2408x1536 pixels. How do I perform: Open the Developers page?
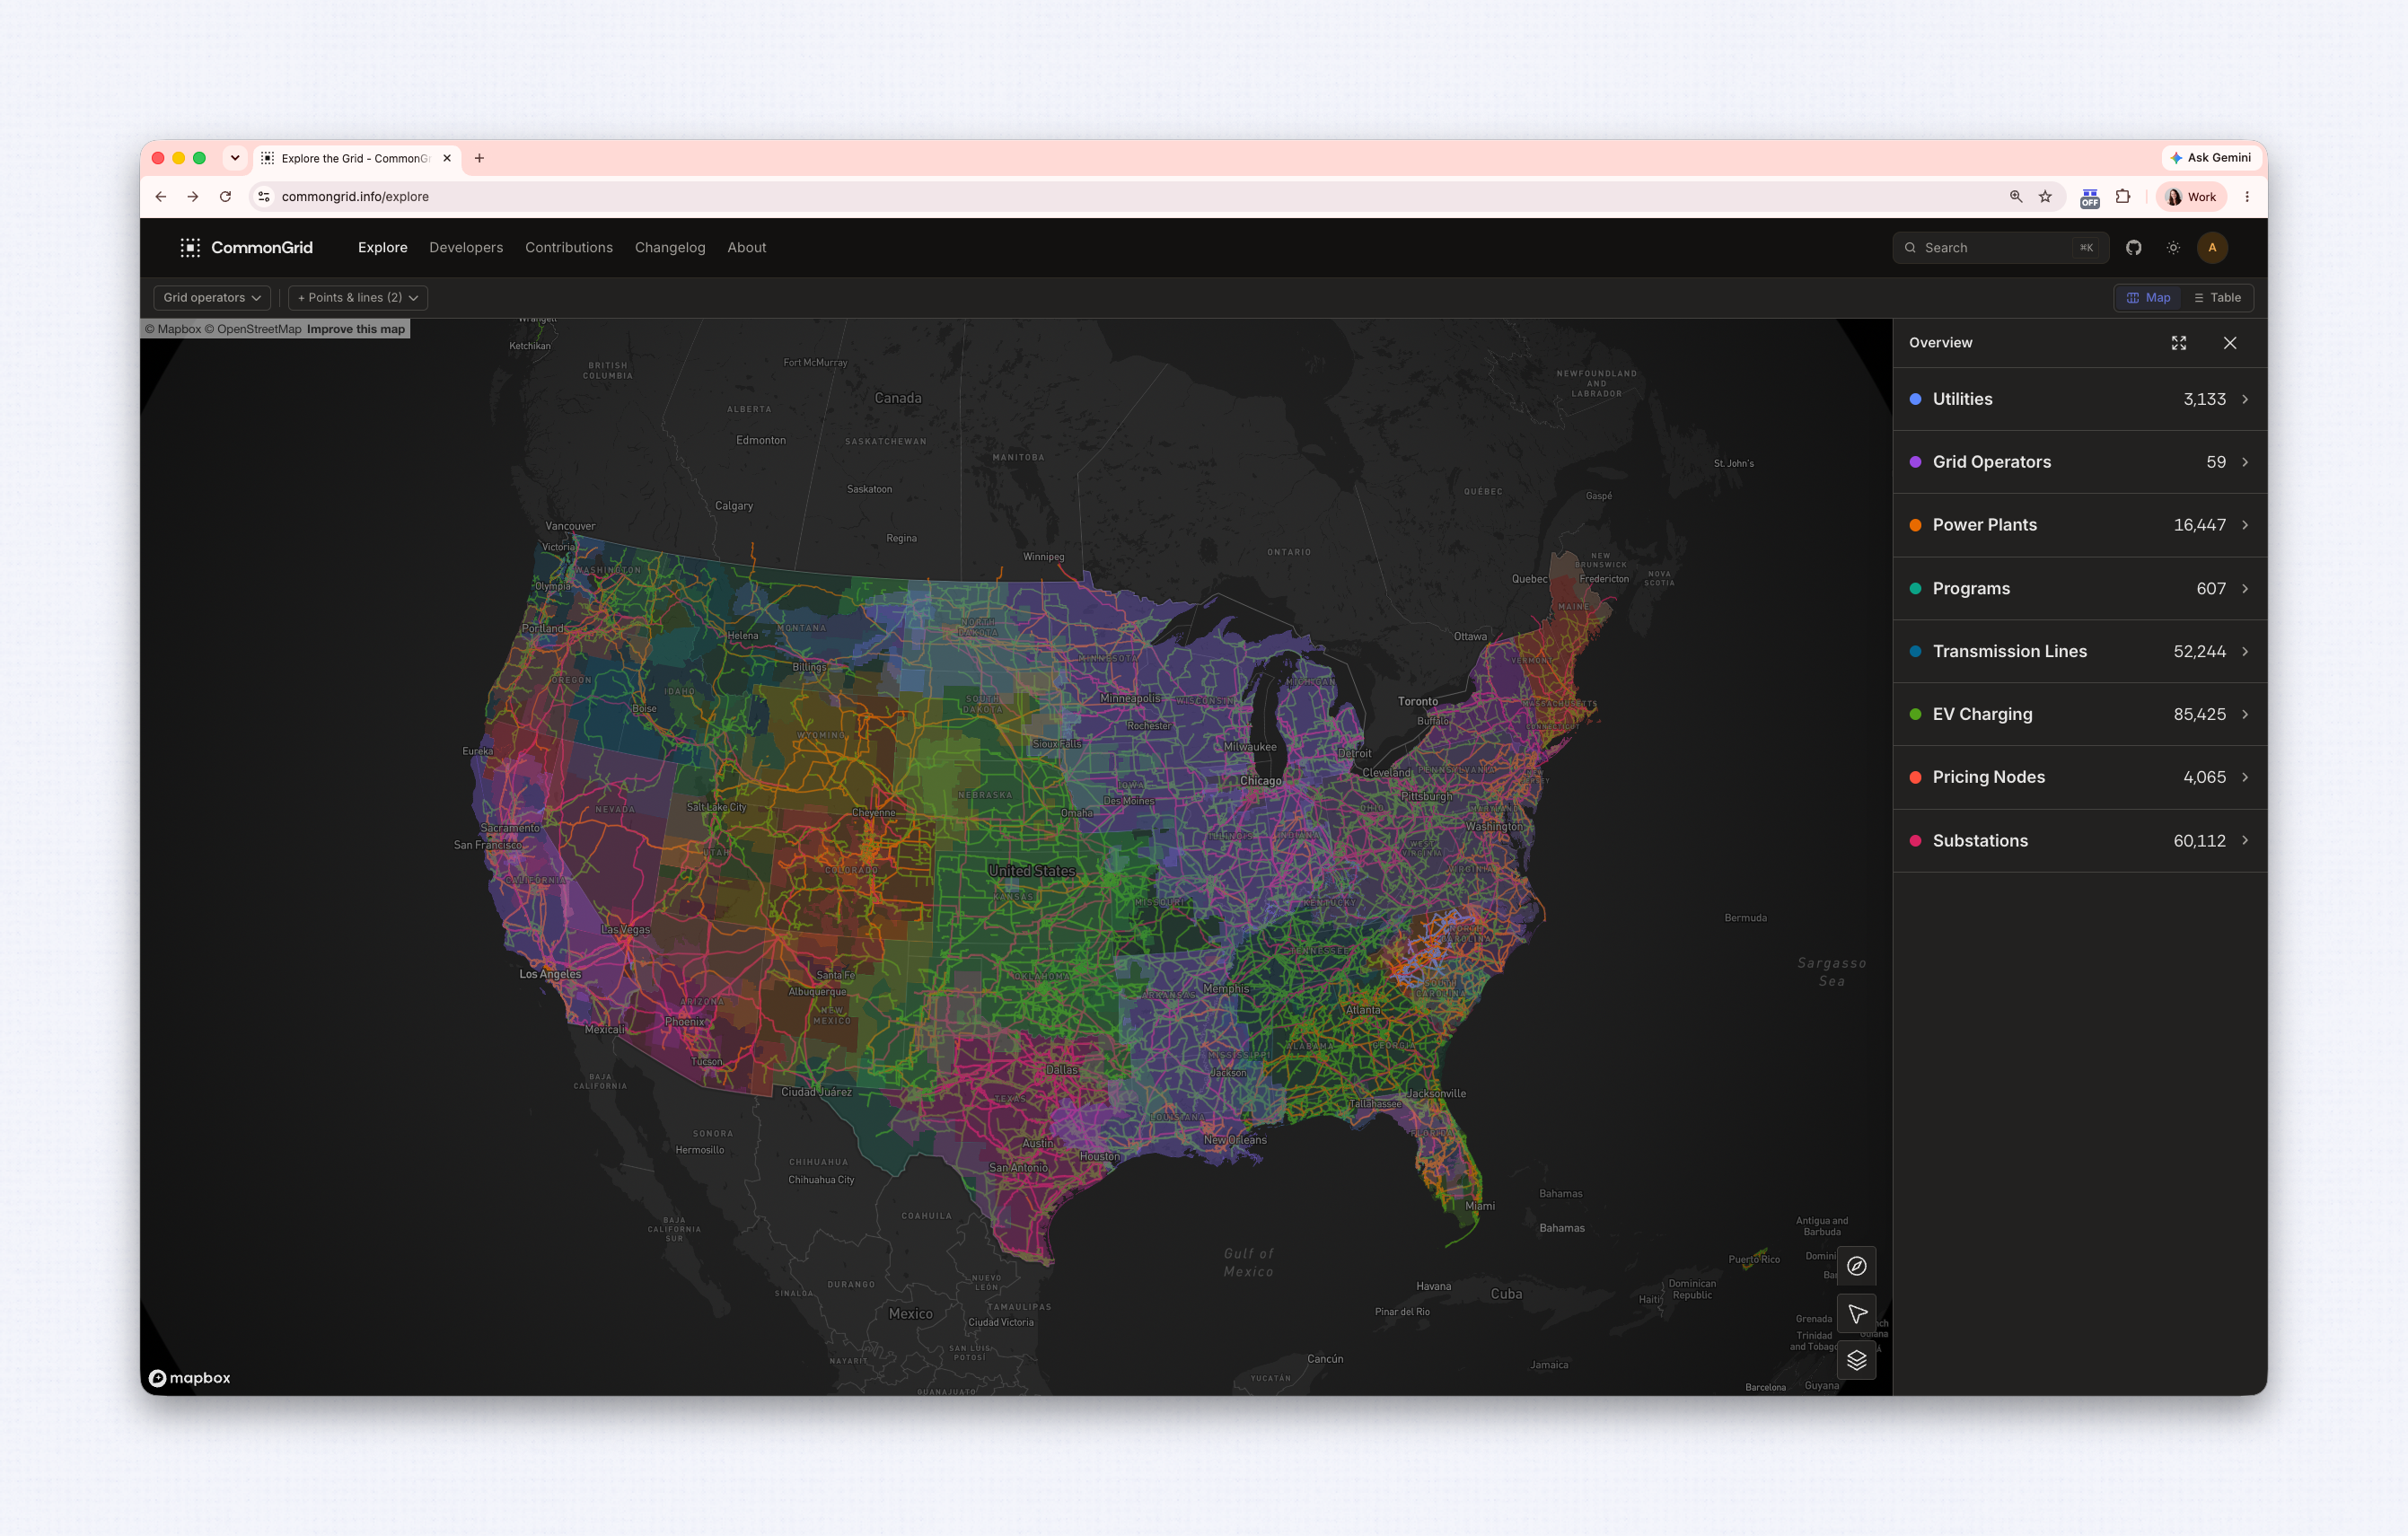coord(466,248)
